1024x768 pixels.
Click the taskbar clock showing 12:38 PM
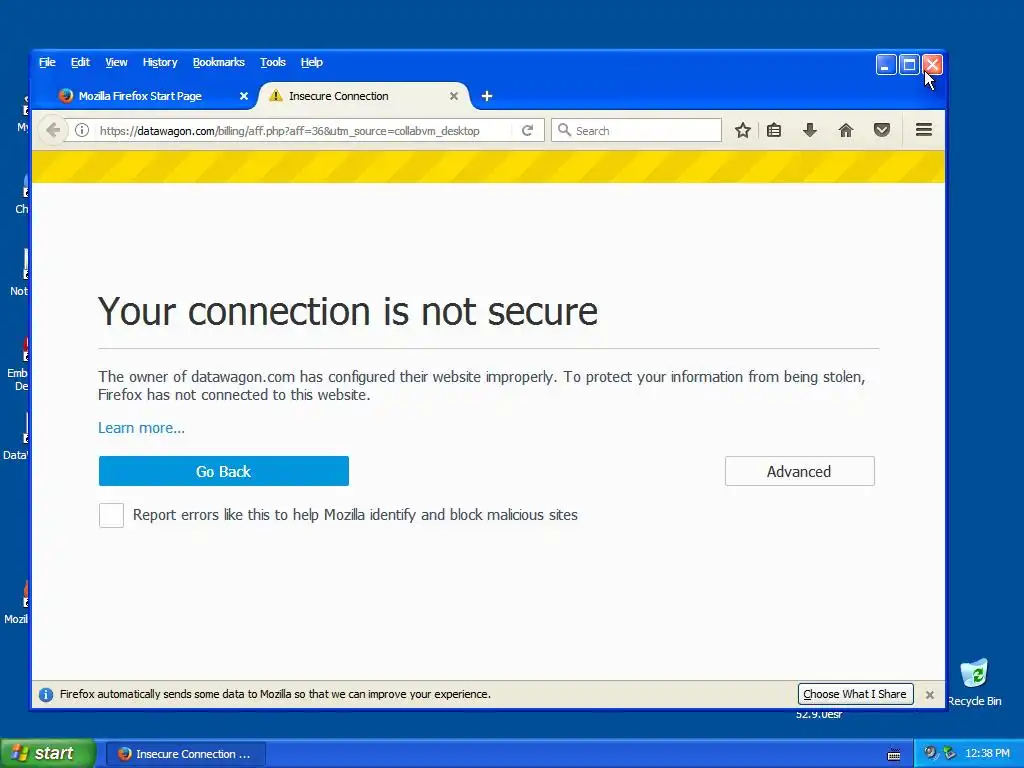pos(987,754)
